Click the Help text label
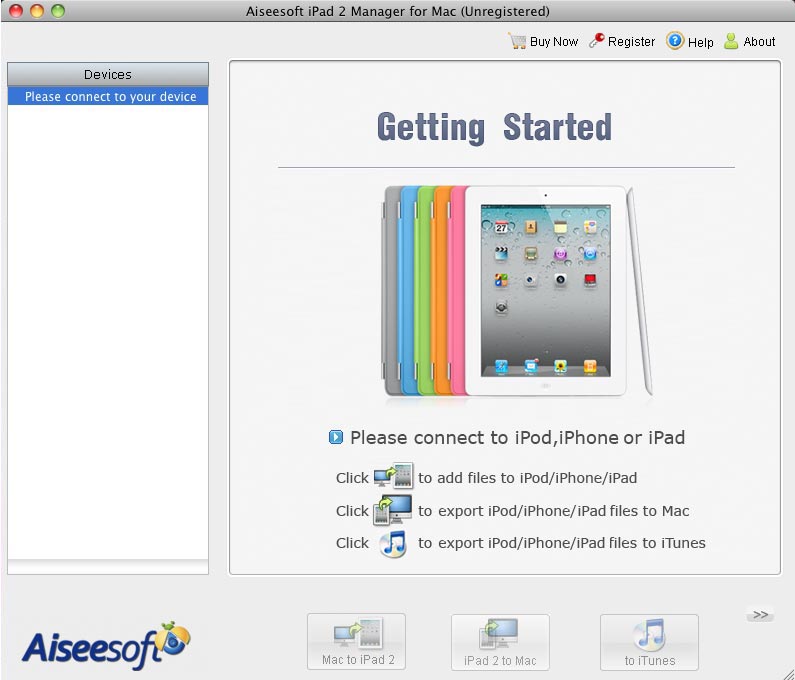Viewport: 795px width, 680px height. click(700, 42)
